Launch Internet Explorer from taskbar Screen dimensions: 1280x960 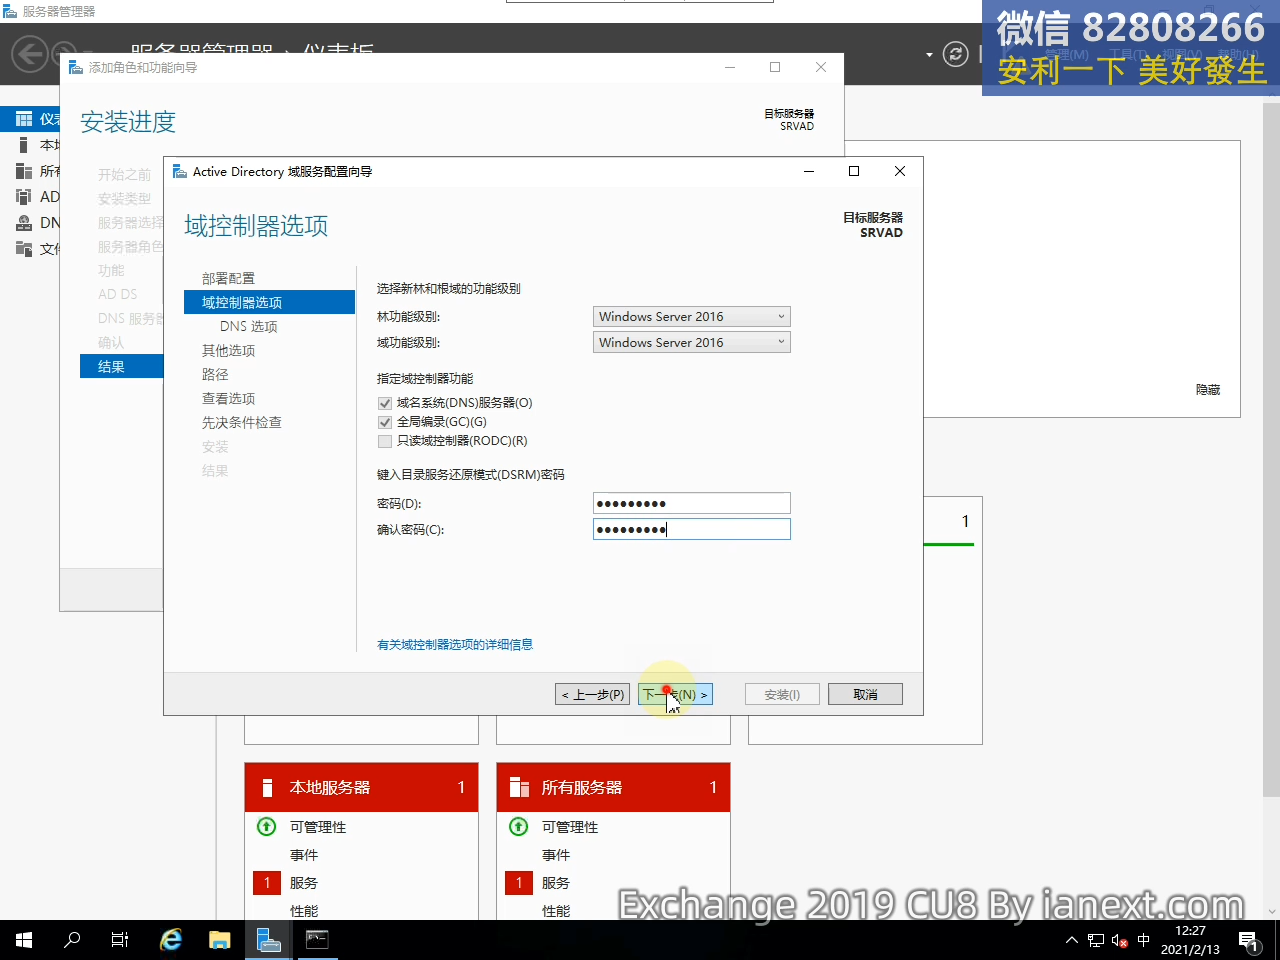(x=171, y=940)
